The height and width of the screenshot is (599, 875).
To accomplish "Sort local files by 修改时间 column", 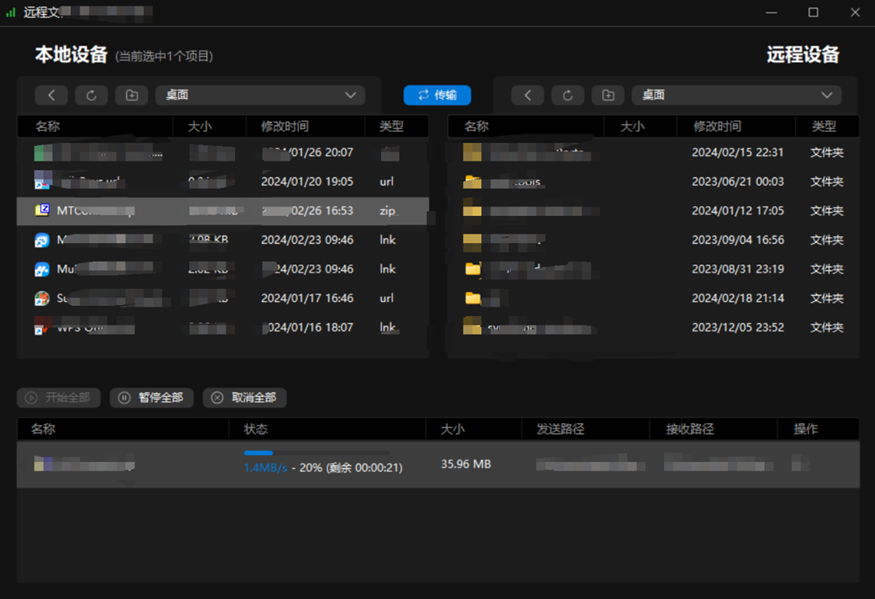I will [285, 127].
